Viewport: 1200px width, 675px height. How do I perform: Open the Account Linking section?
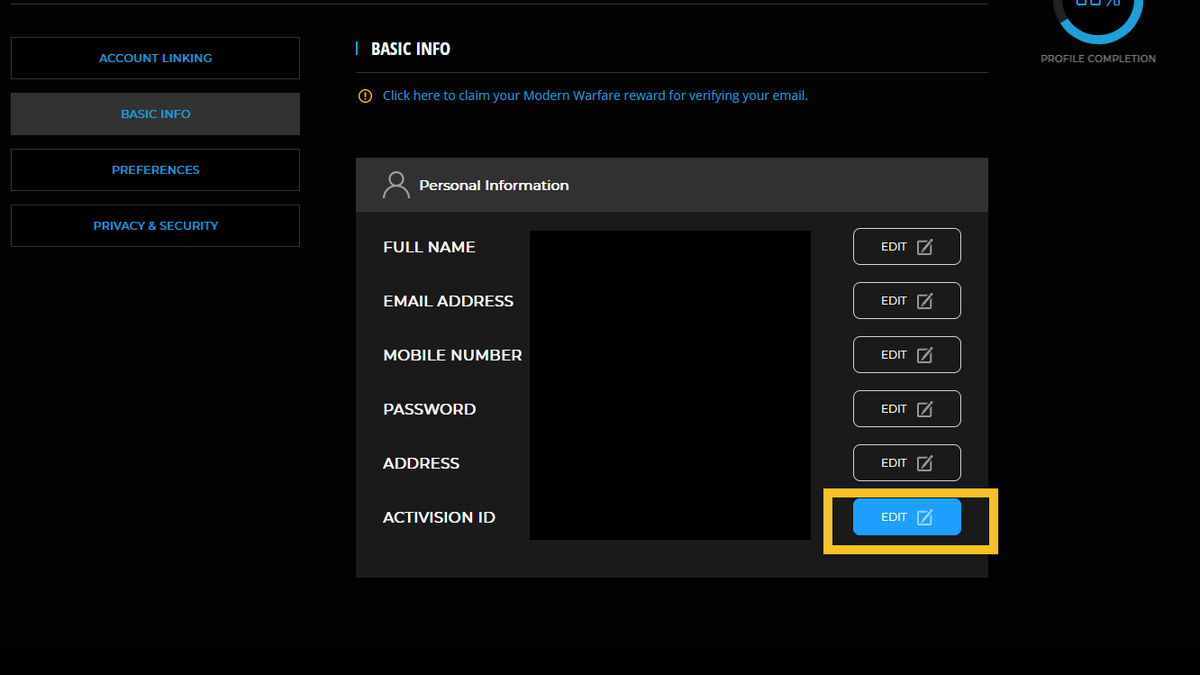155,58
